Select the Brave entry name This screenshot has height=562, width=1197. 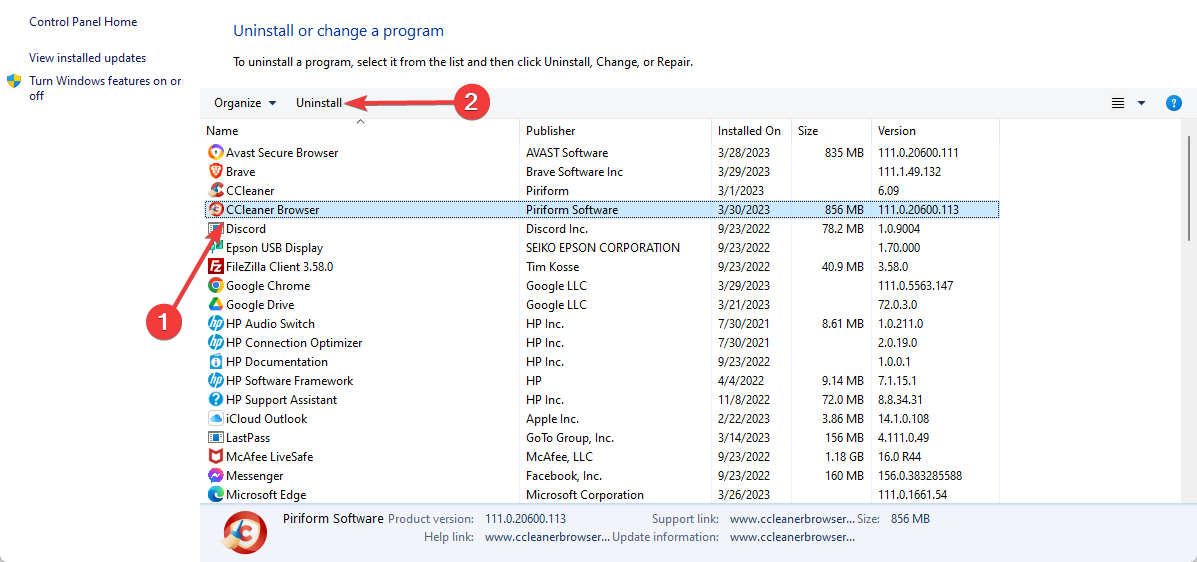pos(240,172)
